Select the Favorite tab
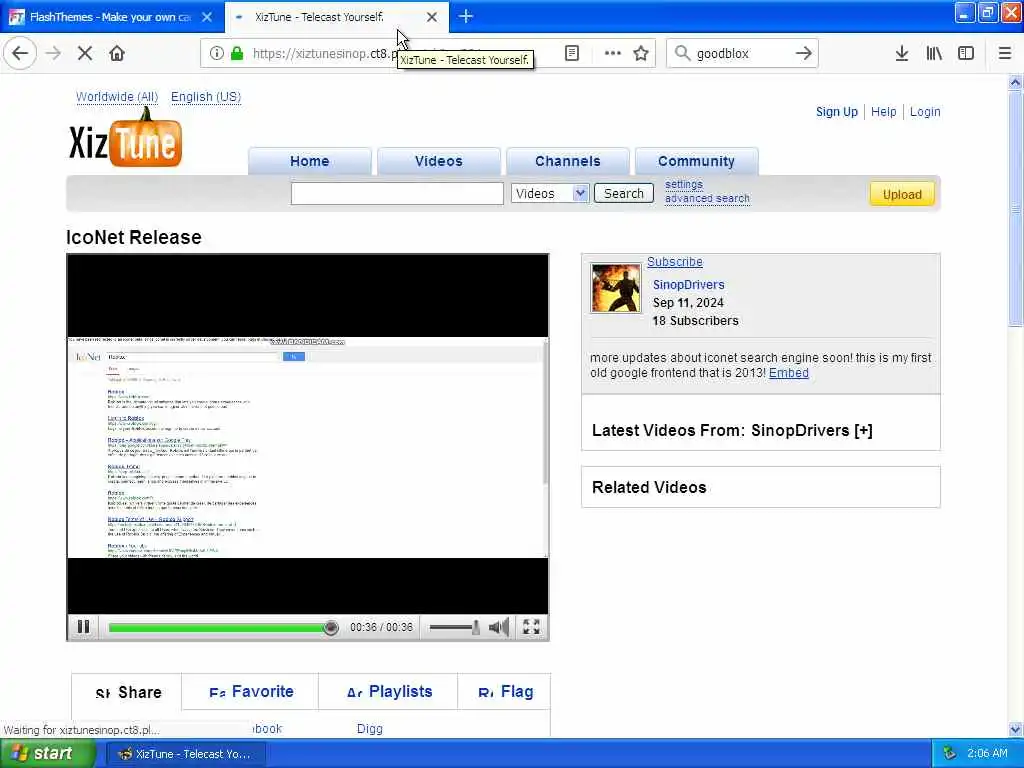Viewport: 1024px width, 768px height. pyautogui.click(x=251, y=692)
